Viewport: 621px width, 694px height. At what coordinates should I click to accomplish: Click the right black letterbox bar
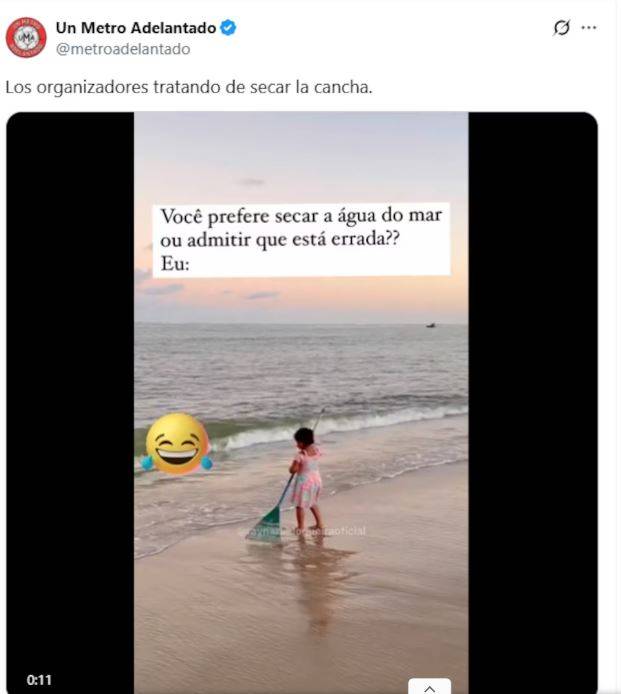tap(533, 389)
